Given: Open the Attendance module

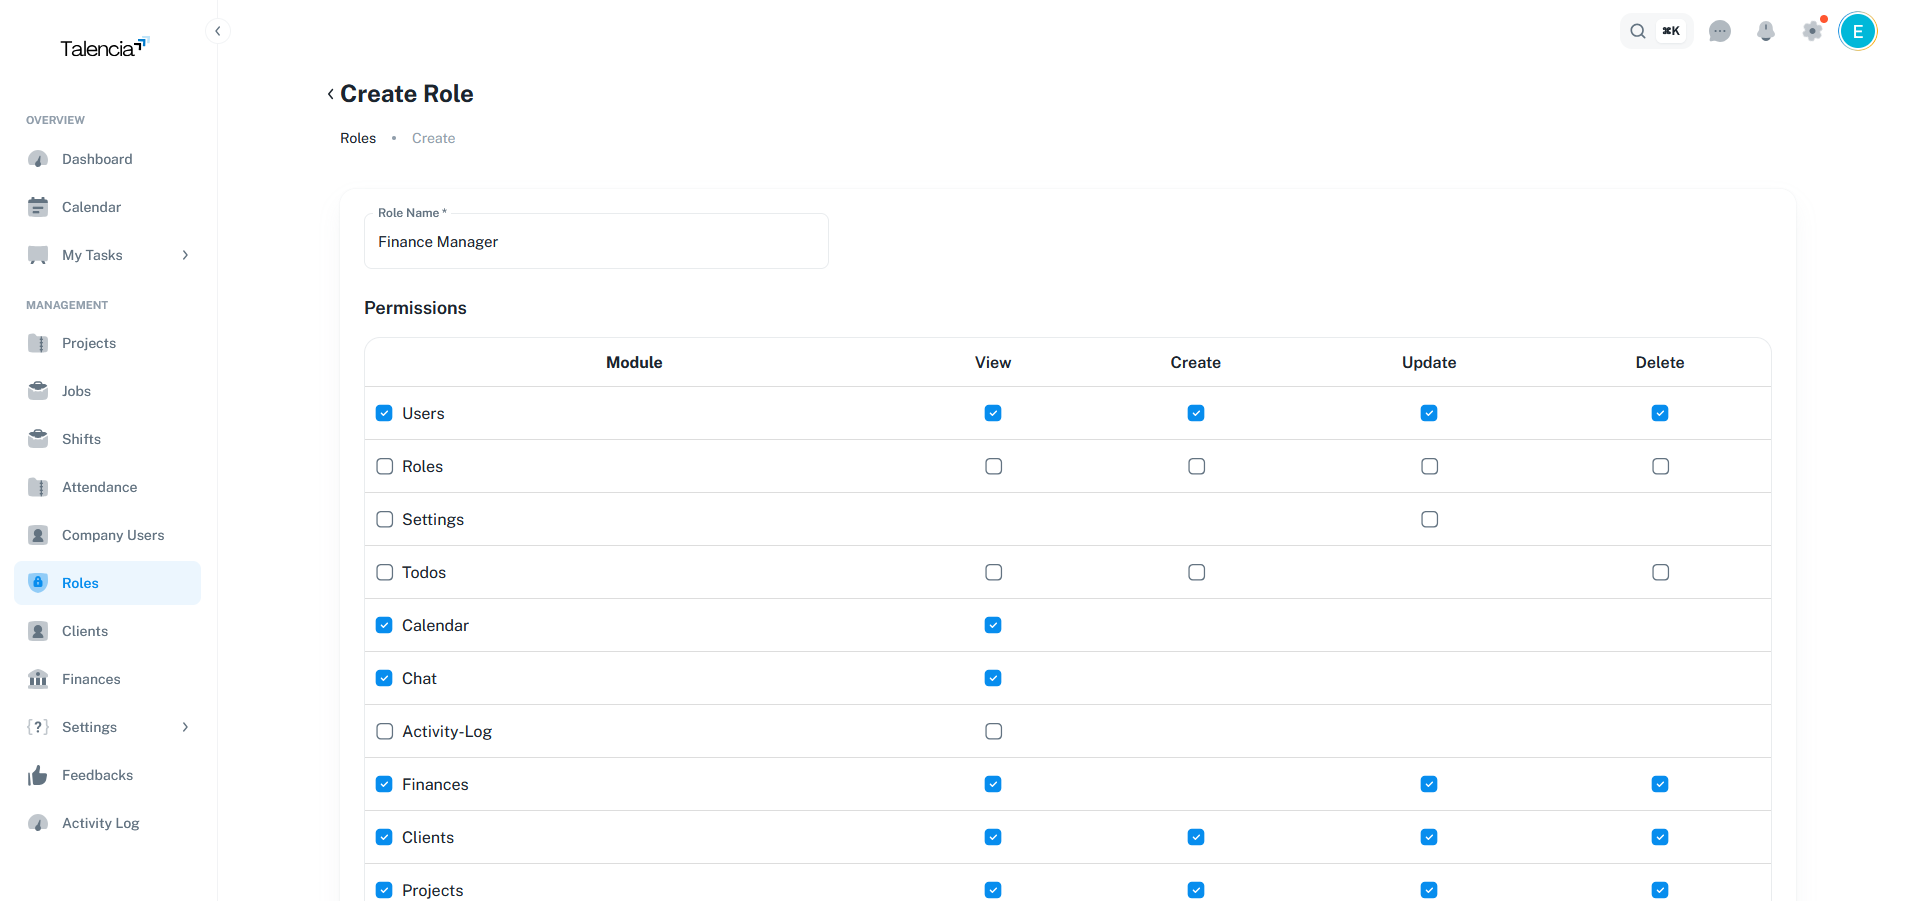Looking at the screenshot, I should click(x=99, y=487).
